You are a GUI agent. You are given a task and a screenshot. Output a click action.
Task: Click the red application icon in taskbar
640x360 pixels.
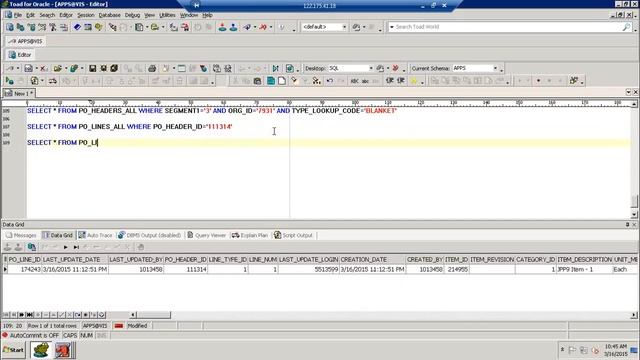[62, 350]
